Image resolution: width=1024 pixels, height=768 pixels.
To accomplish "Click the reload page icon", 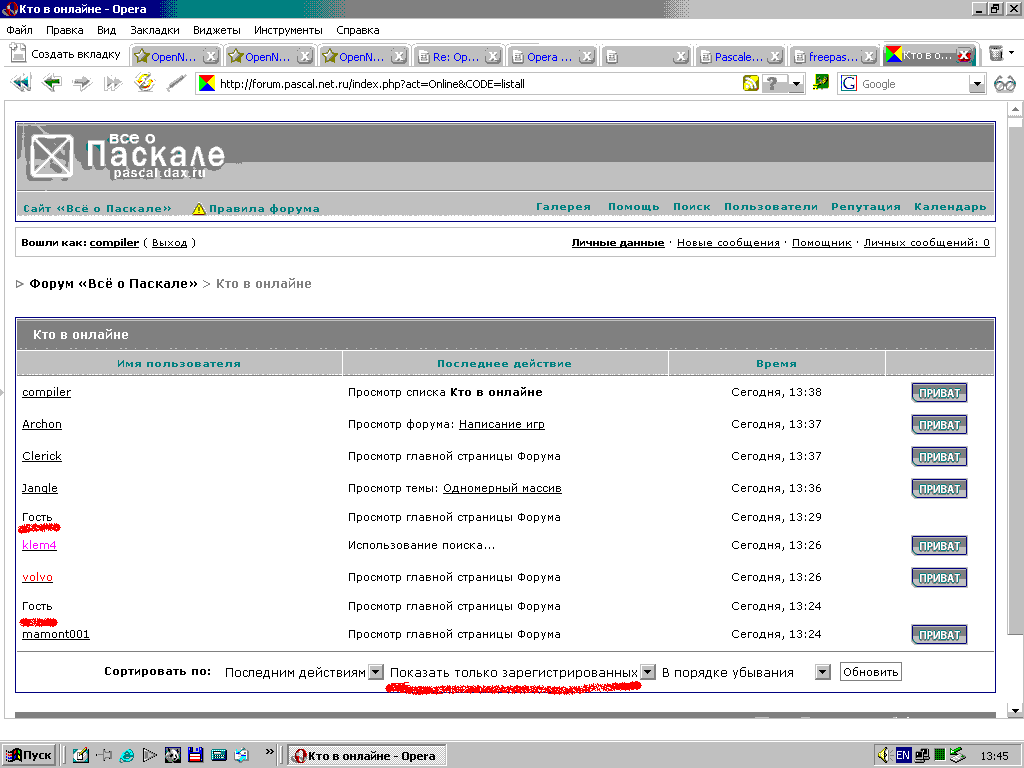I will click(145, 84).
